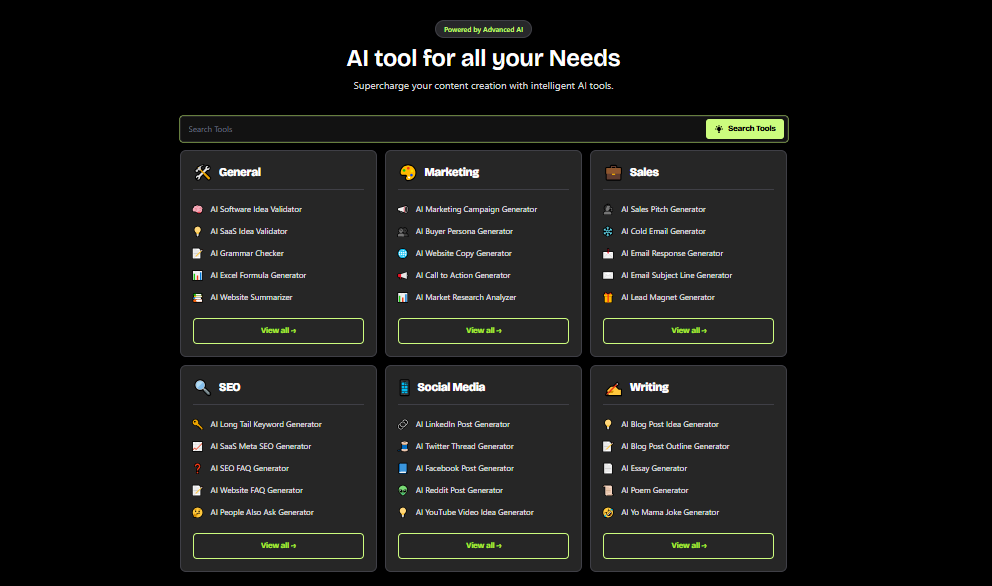This screenshot has height=586, width=992.
Task: Click the stacked books icon beside AI Website Summarizer
Action: (x=197, y=297)
